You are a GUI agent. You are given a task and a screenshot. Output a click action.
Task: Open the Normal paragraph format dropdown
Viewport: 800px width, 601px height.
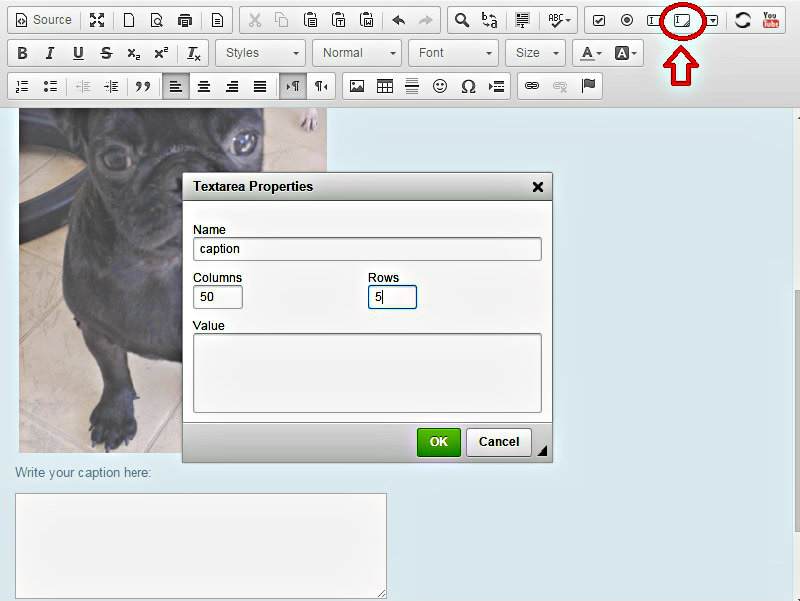[357, 53]
